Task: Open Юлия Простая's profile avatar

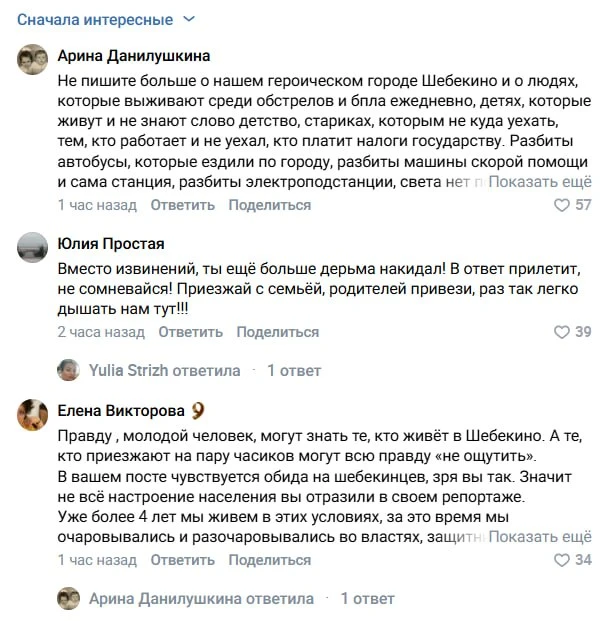Action: click(x=32, y=248)
